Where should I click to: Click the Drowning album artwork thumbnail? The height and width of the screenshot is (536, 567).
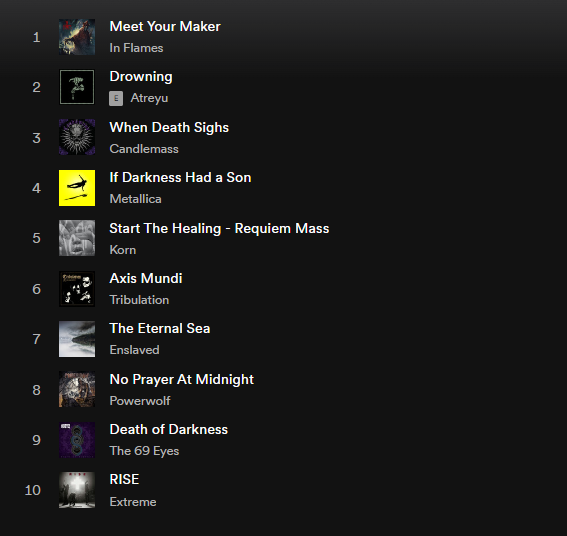77,87
